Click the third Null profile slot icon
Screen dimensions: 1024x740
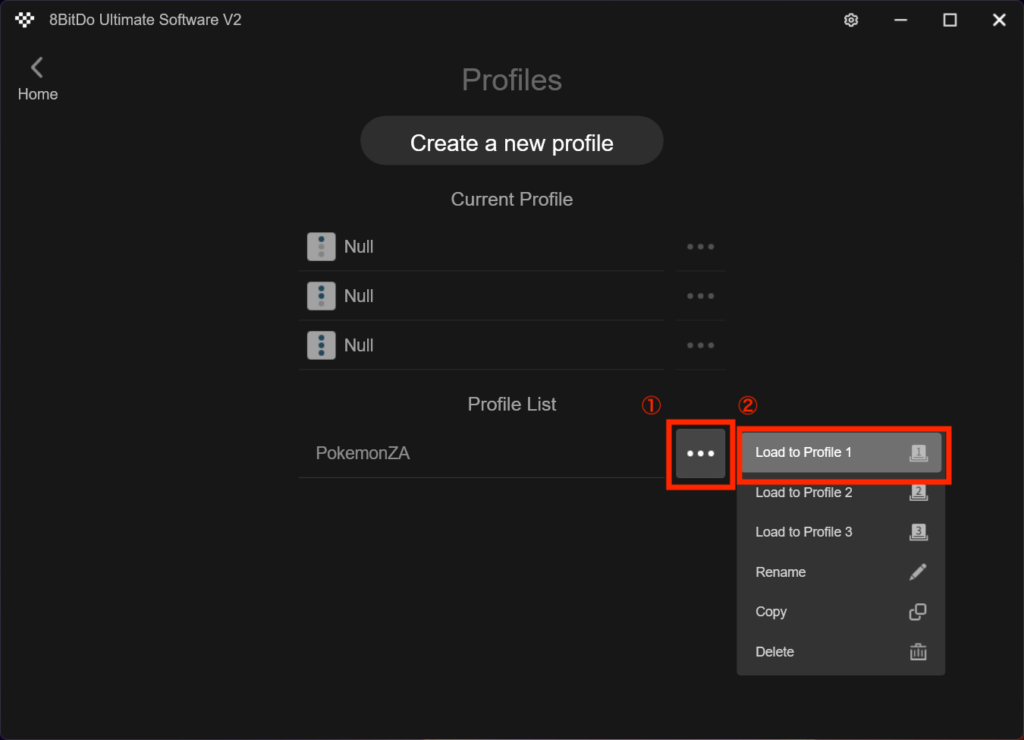[321, 345]
